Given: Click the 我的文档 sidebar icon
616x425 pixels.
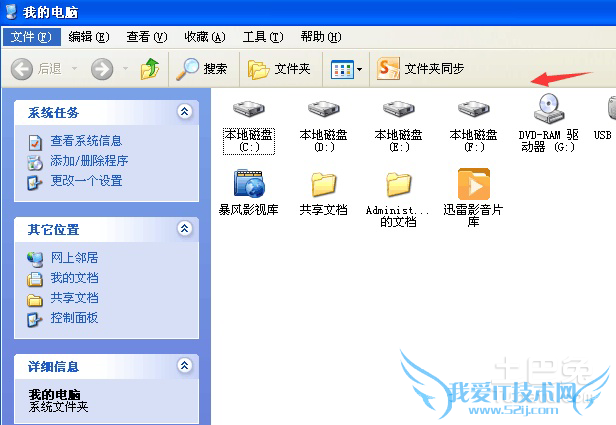Looking at the screenshot, I should 35,279.
